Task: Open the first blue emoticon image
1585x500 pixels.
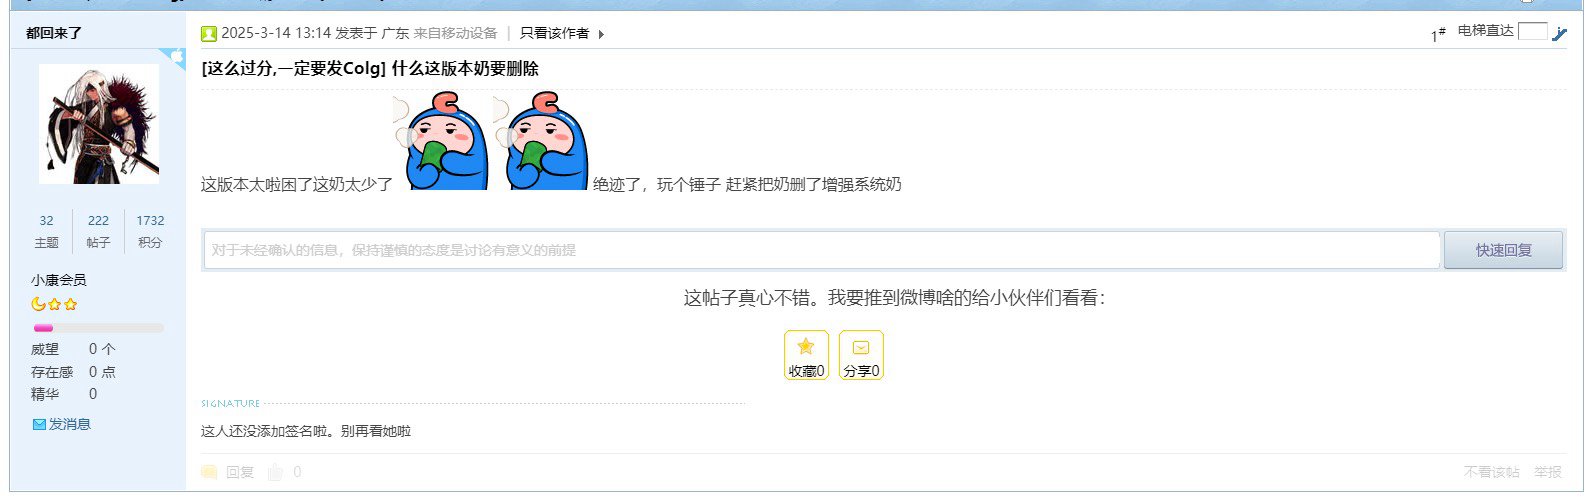Action: pyautogui.click(x=441, y=140)
